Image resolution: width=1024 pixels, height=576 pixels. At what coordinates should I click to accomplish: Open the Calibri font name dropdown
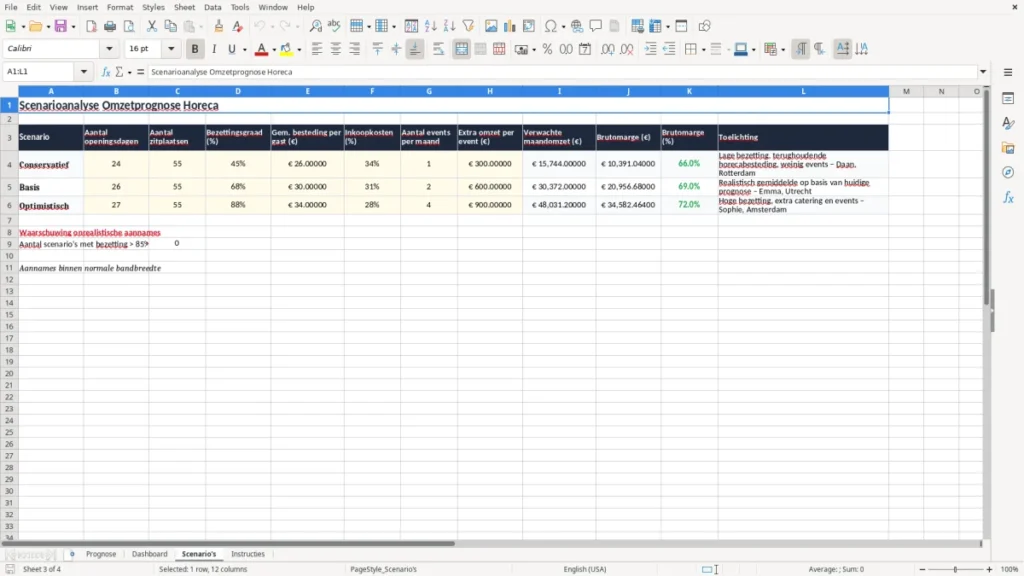[x=109, y=48]
